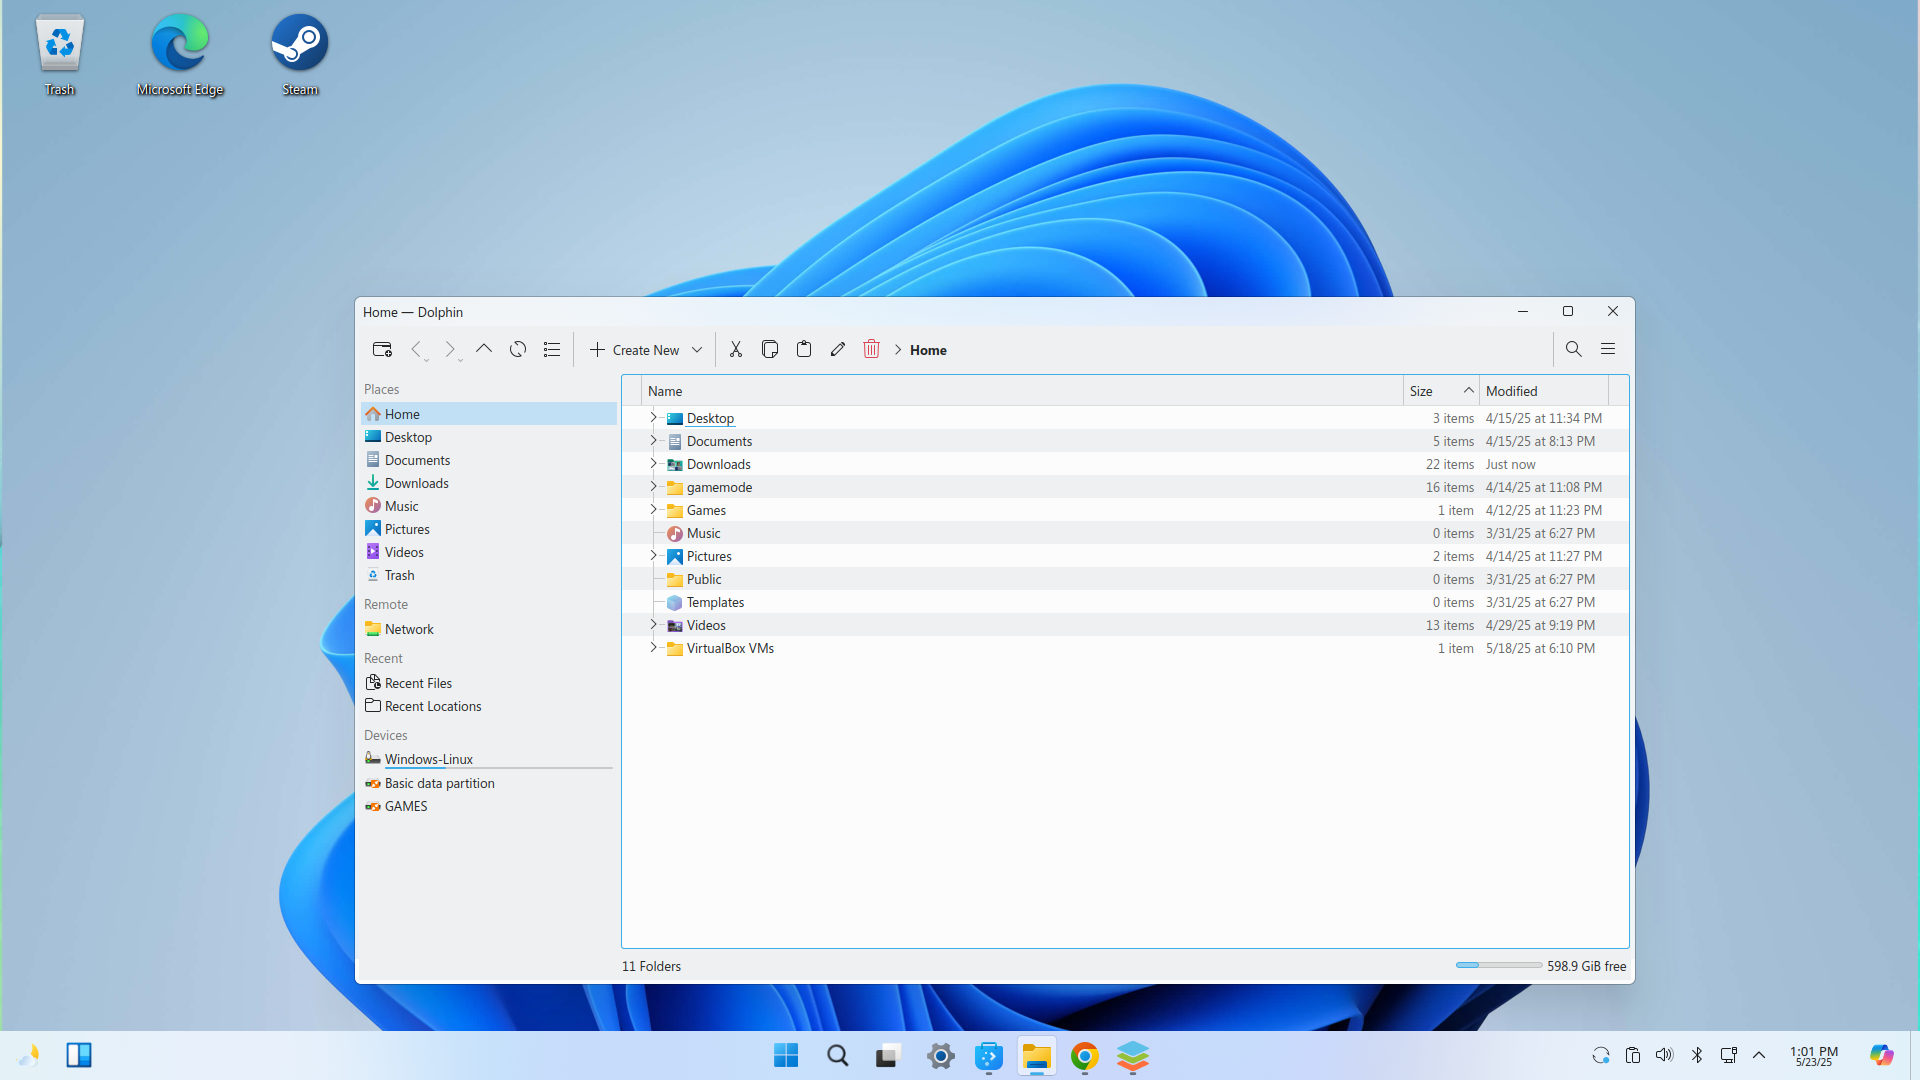Screen dimensions: 1920x1080
Task: Expand the VirtualBox VMs folder
Action: [x=654, y=648]
